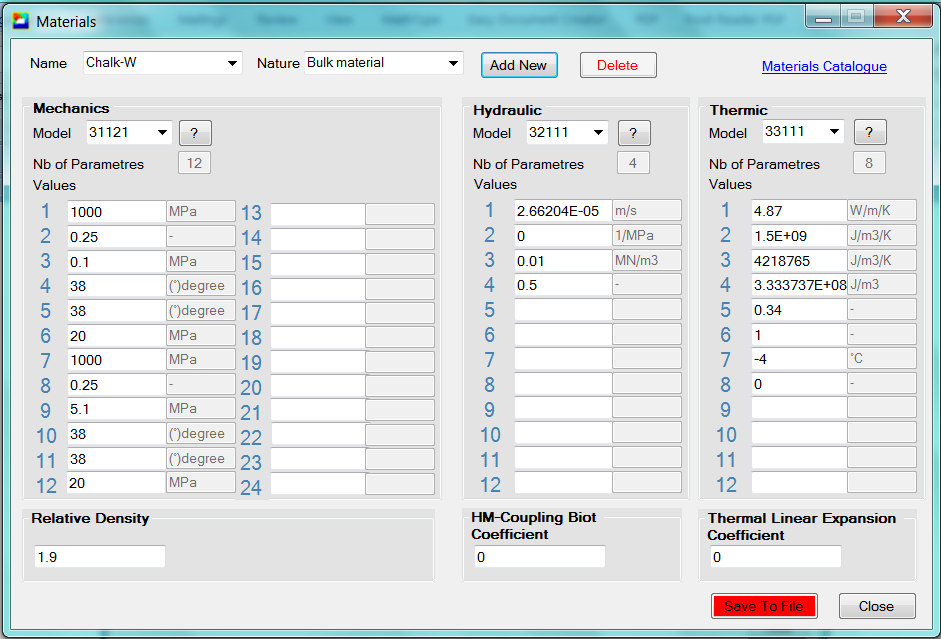
Task: Click the Add New button
Action: coord(519,65)
